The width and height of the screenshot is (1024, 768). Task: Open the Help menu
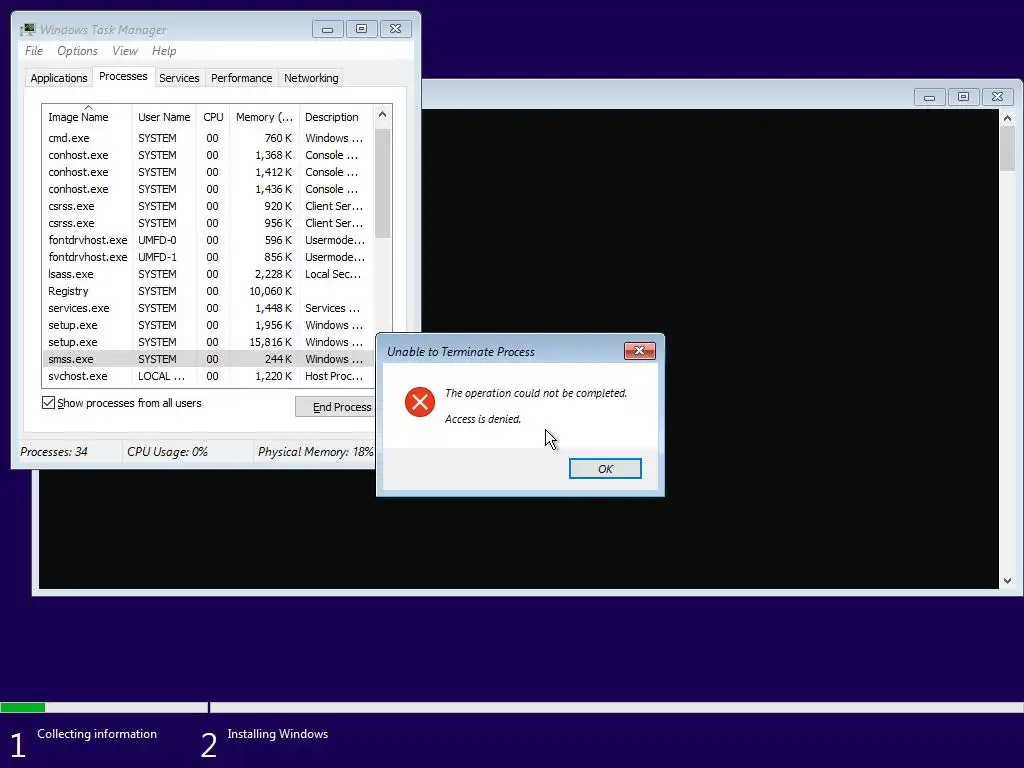164,51
